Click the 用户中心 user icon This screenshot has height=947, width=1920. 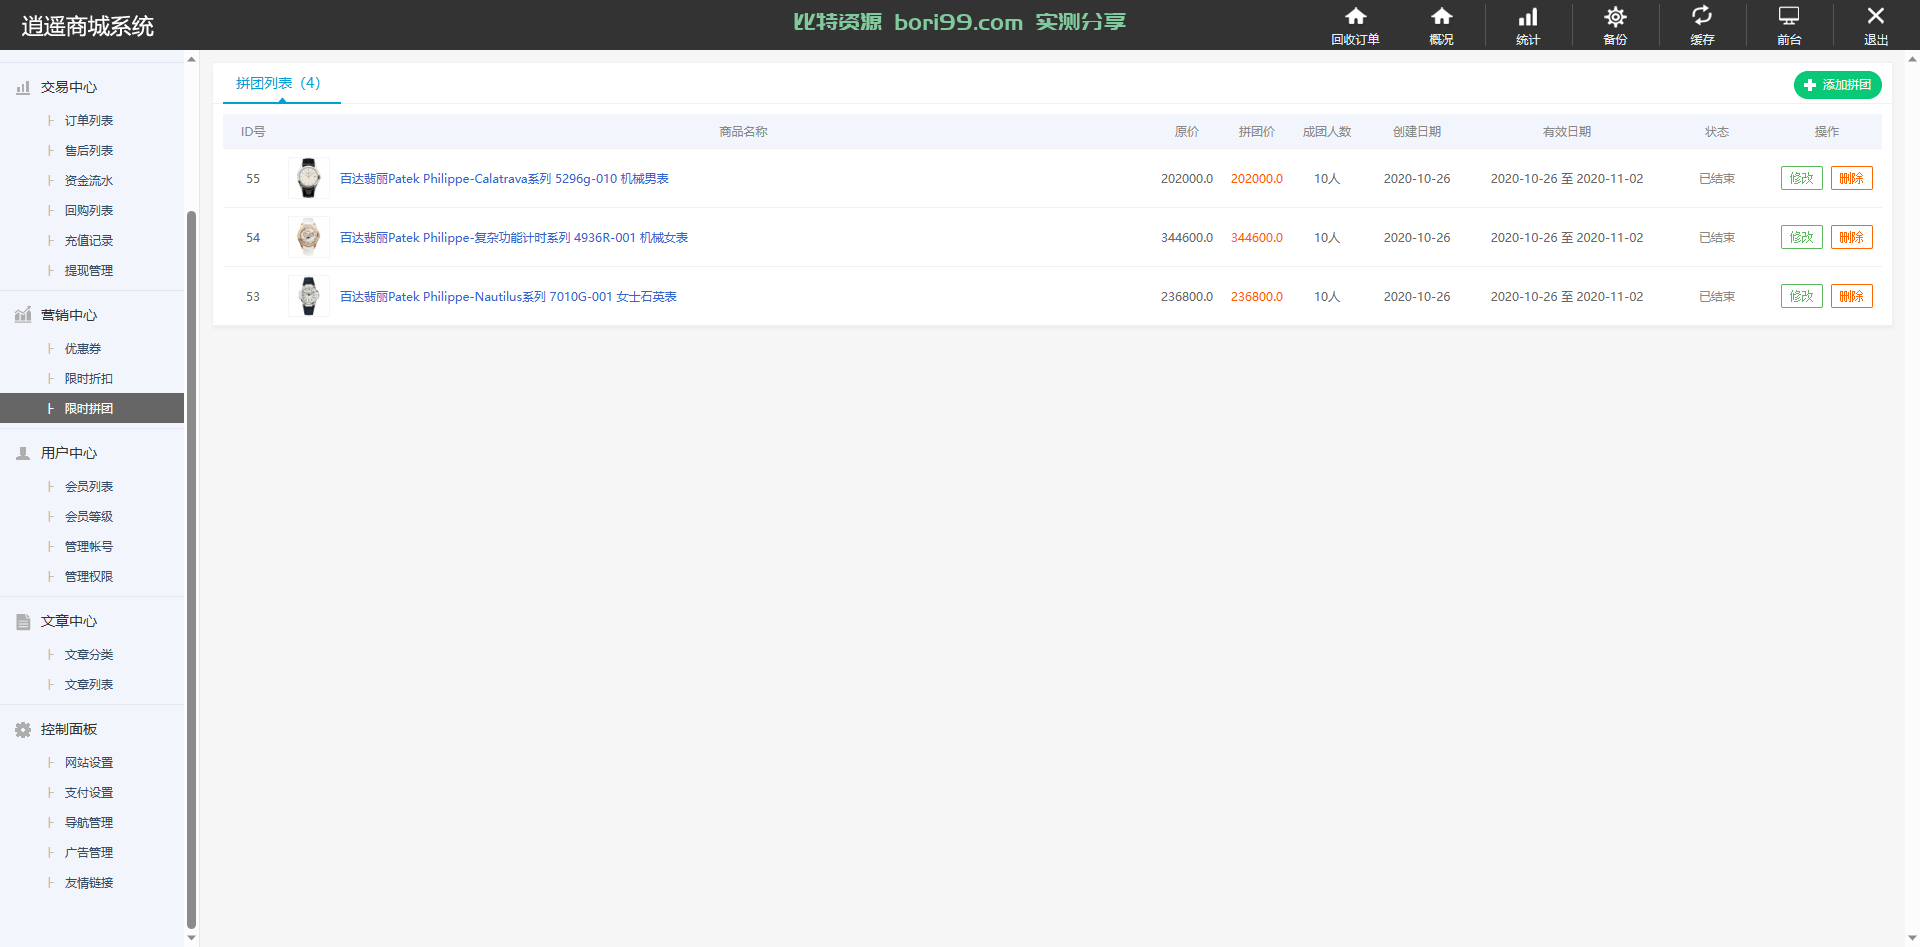[x=23, y=454]
